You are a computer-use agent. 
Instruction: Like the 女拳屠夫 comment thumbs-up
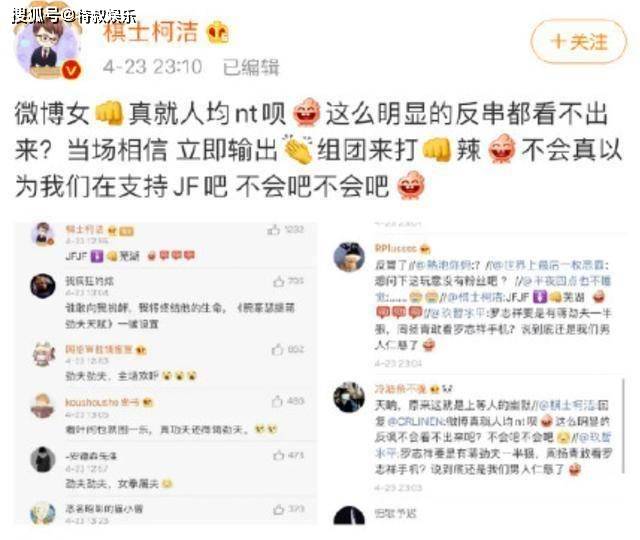pyautogui.click(x=279, y=455)
